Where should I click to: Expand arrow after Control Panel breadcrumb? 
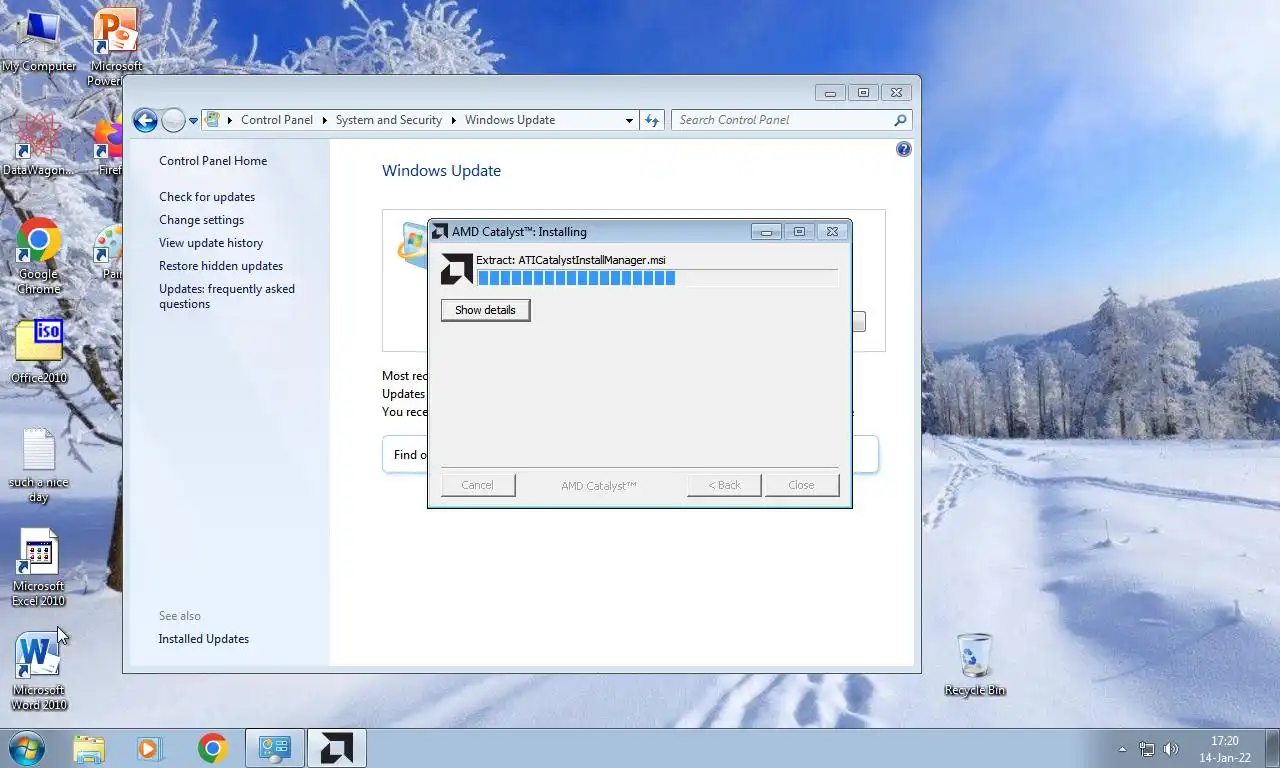tap(324, 120)
